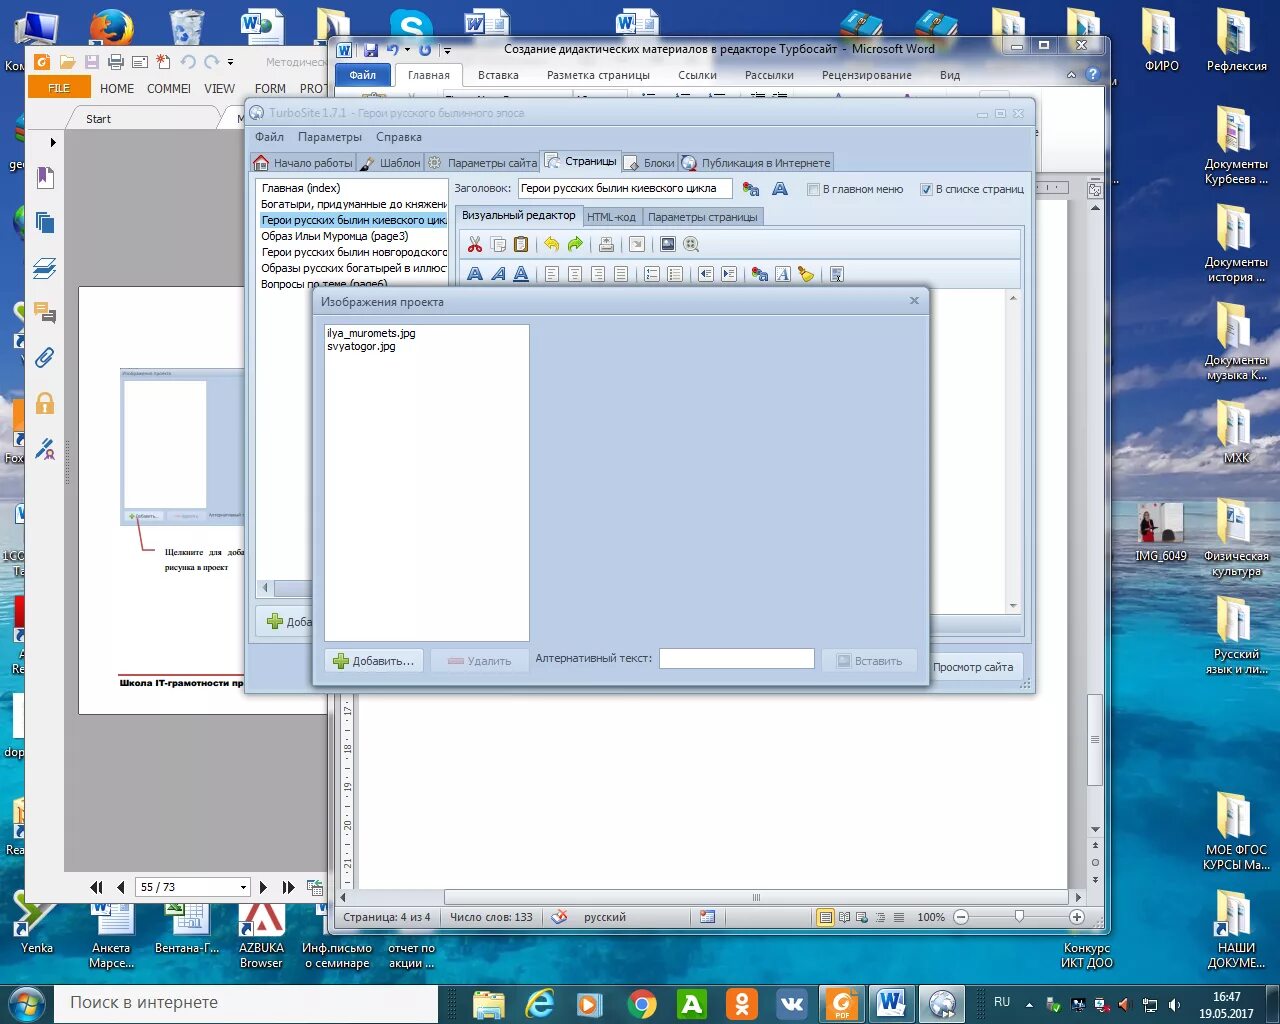Image resolution: width=1280 pixels, height=1024 pixels.
Task: Open the Layers panel in Foxit sidebar
Action: 45,268
